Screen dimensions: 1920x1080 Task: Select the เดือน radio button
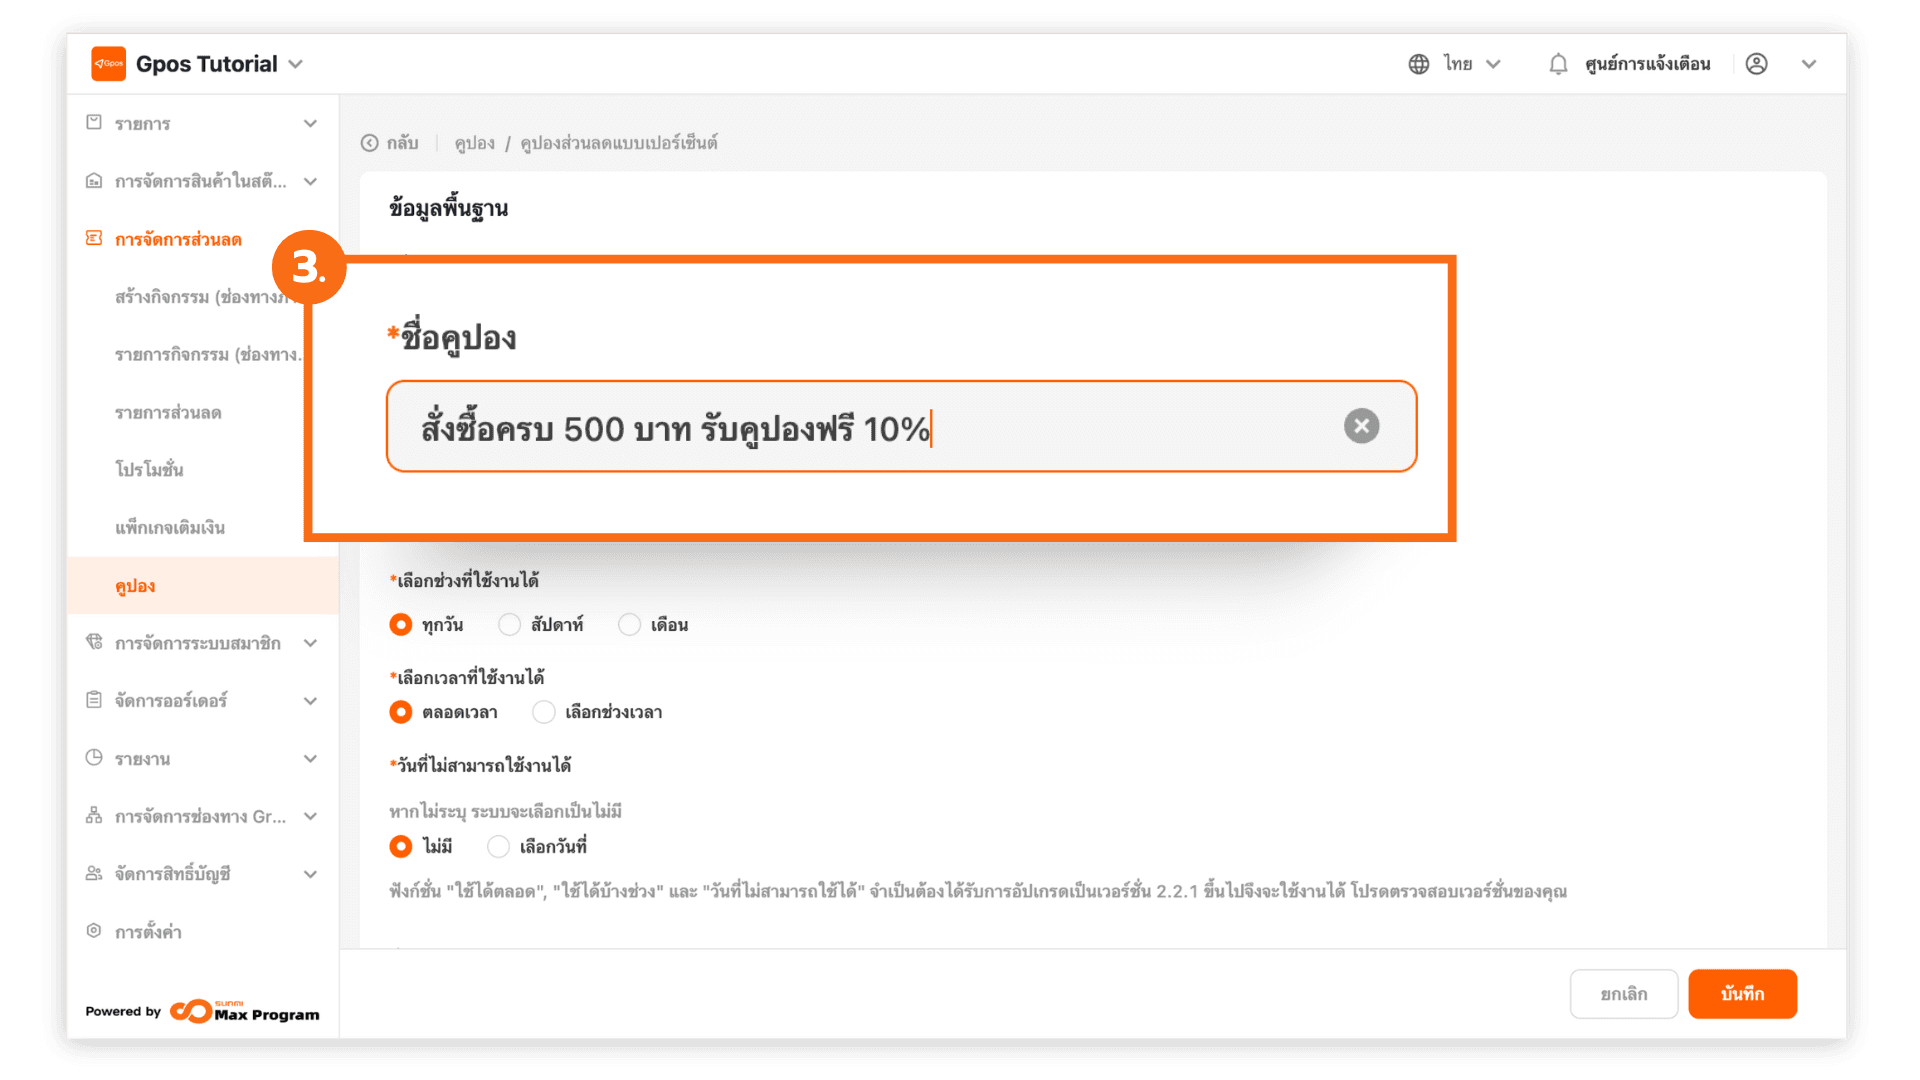click(630, 625)
